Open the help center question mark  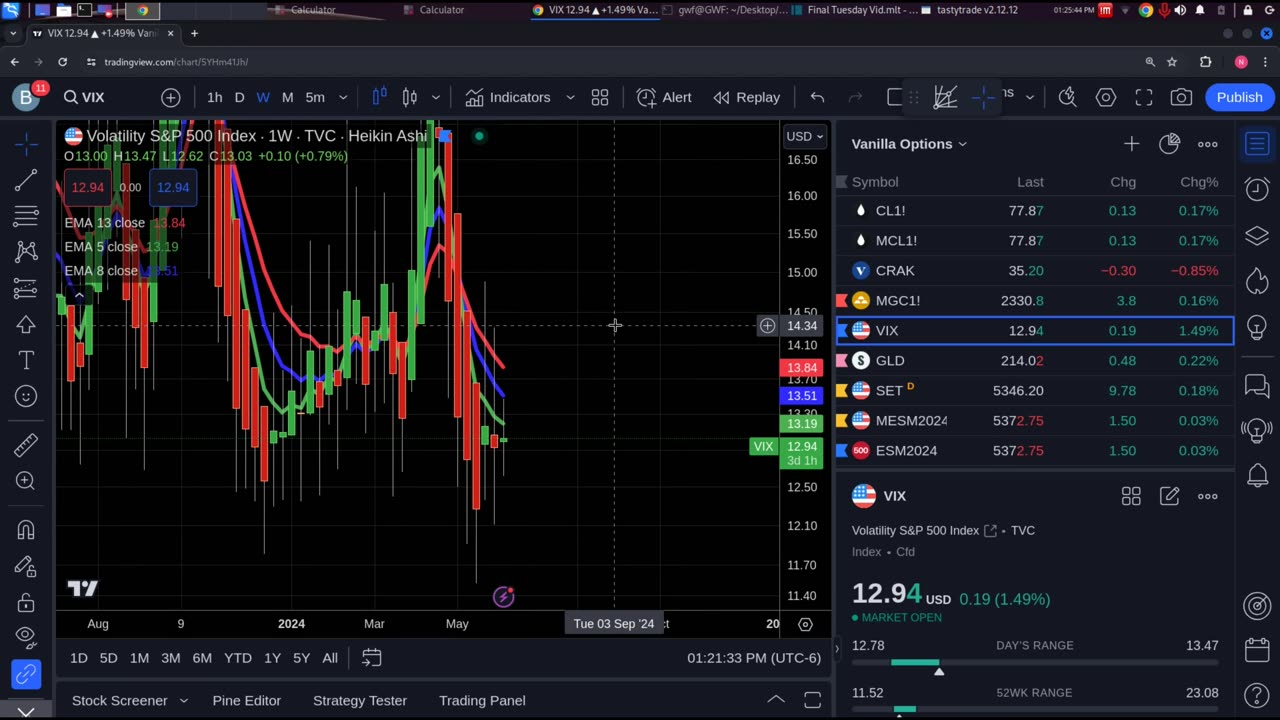1257,695
